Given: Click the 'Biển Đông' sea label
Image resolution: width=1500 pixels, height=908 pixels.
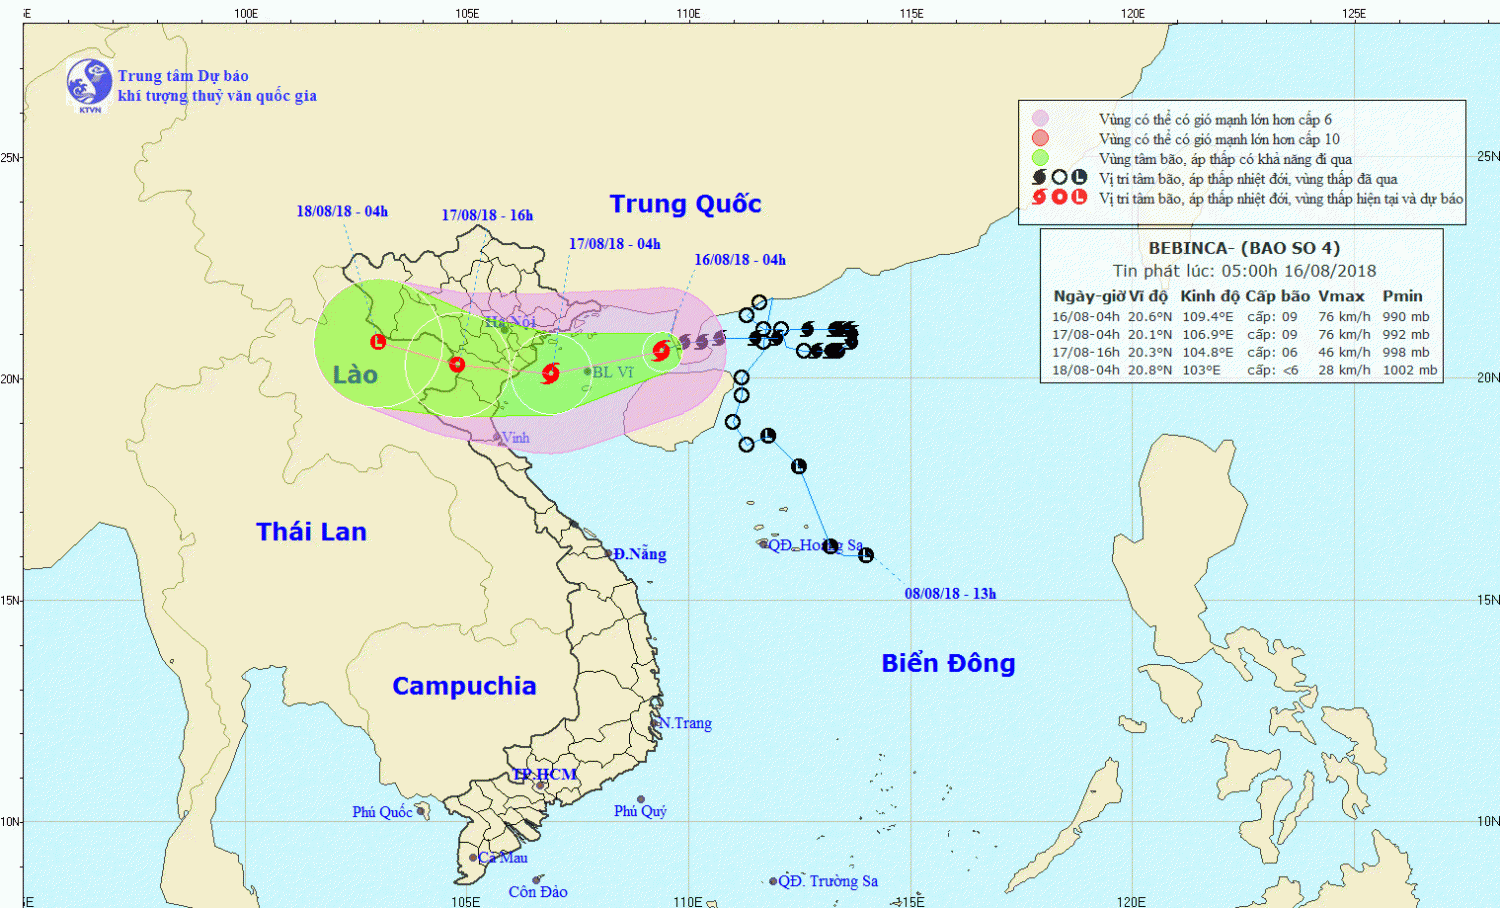Looking at the screenshot, I should [x=948, y=663].
